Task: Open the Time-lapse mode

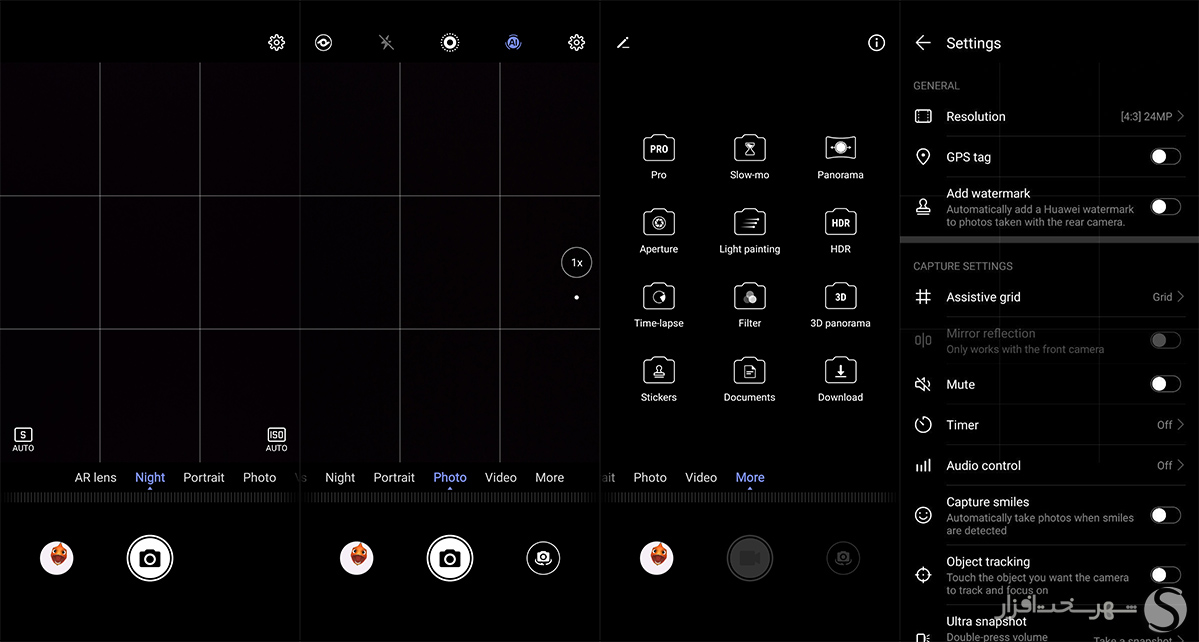Action: pos(658,298)
